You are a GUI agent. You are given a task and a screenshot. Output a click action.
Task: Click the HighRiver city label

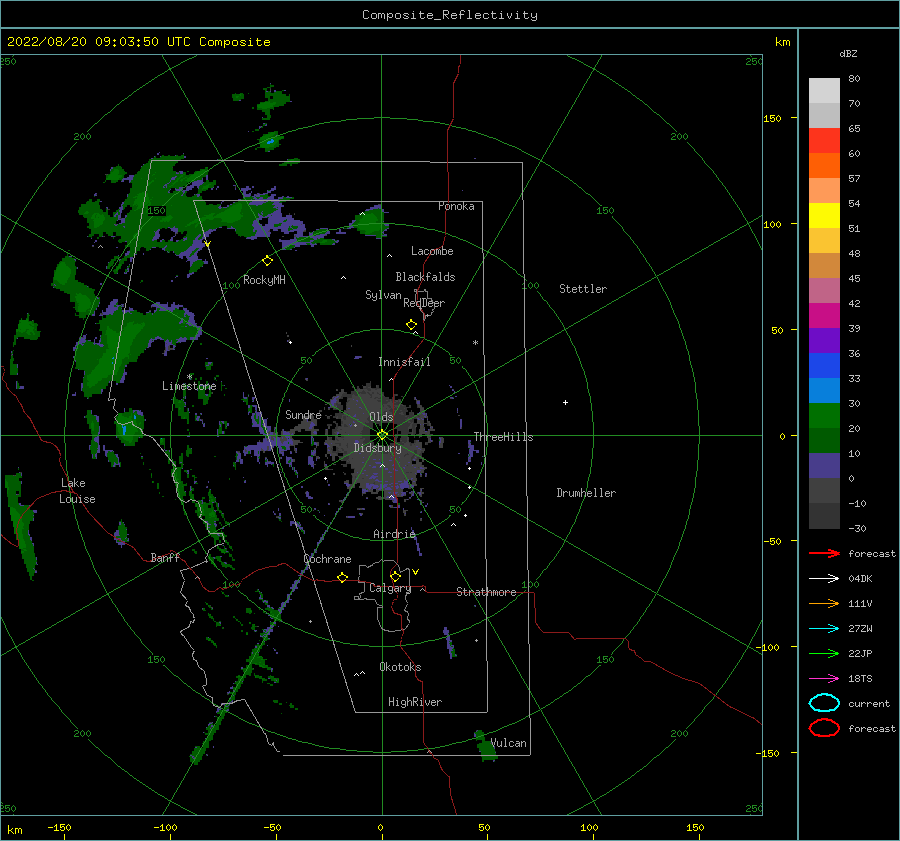(415, 702)
